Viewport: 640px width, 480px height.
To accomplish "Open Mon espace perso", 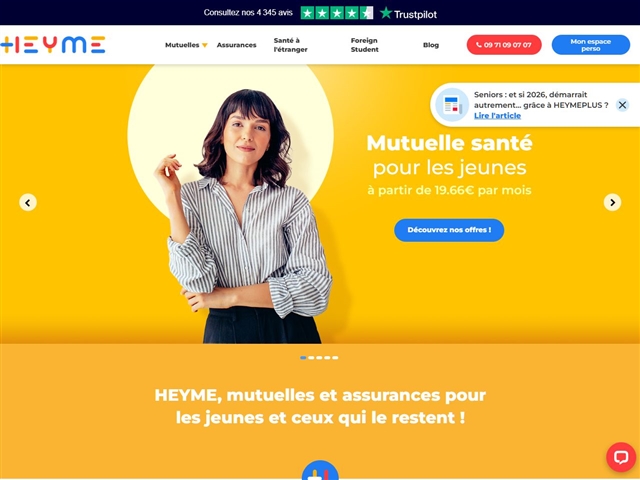I will (591, 45).
